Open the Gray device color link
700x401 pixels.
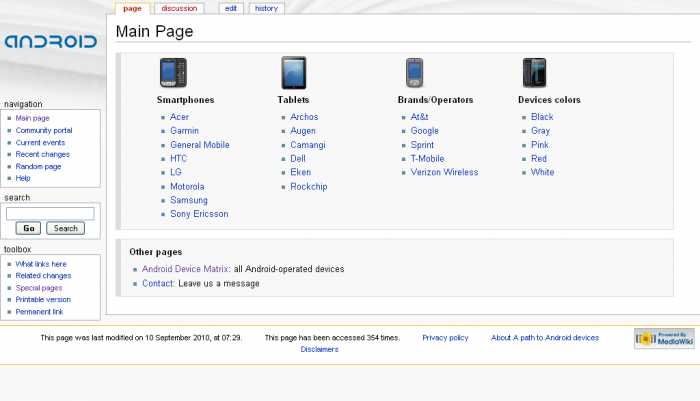540,131
